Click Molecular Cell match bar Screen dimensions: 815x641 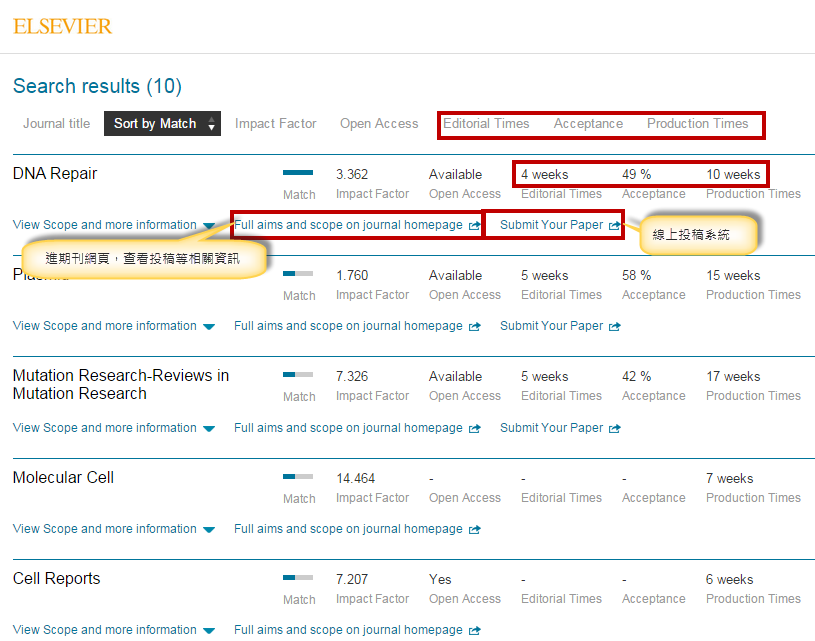(298, 476)
